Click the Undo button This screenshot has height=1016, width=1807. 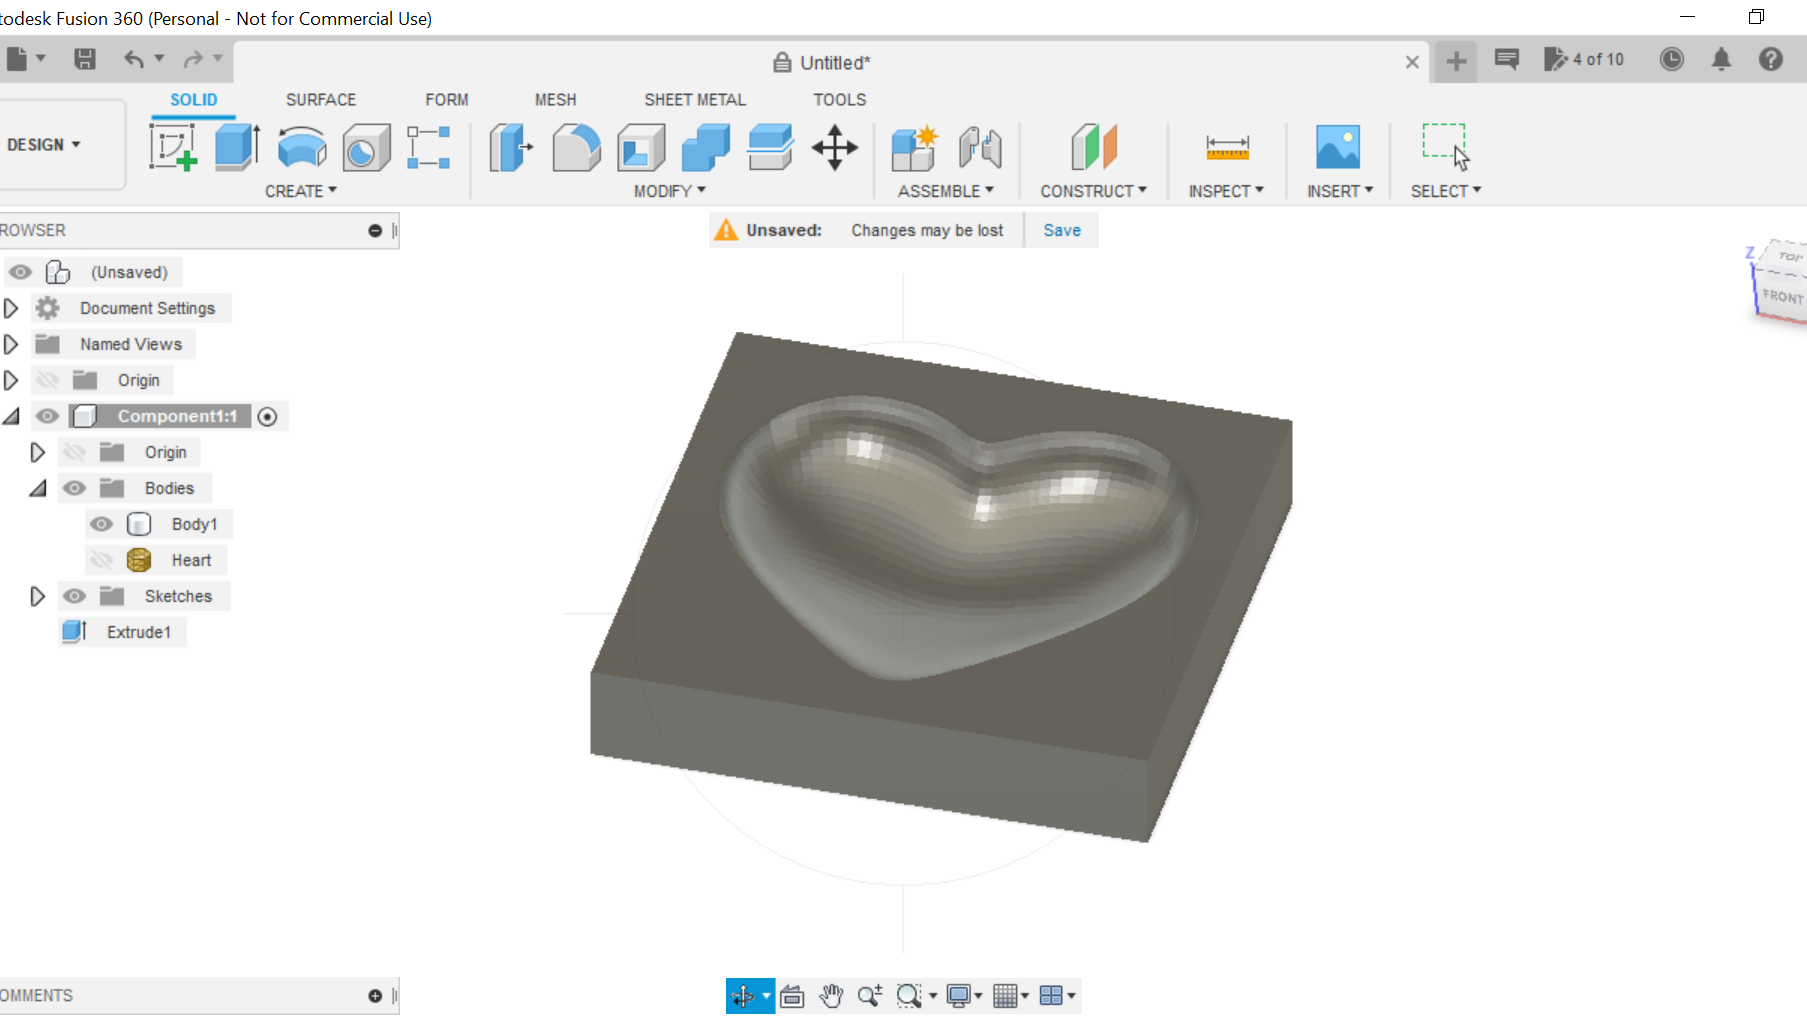coord(136,59)
